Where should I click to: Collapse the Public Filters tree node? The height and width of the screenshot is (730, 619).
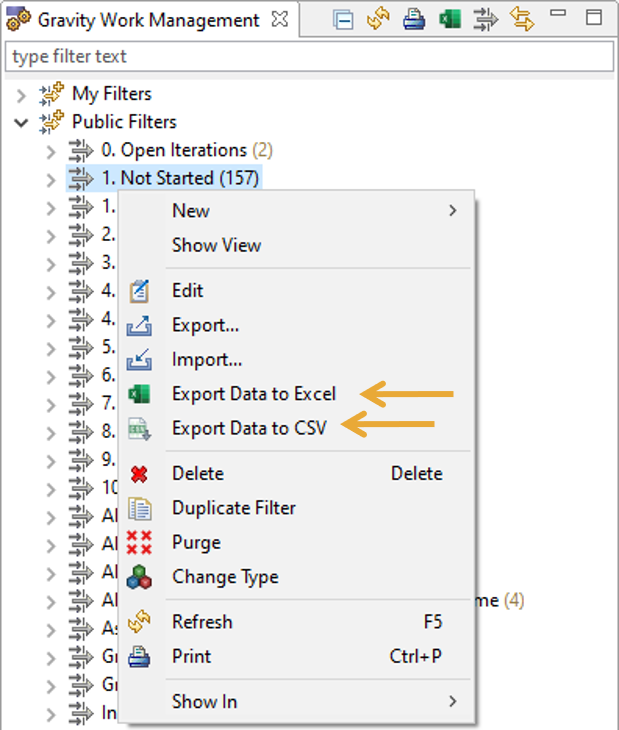pyautogui.click(x=22, y=123)
